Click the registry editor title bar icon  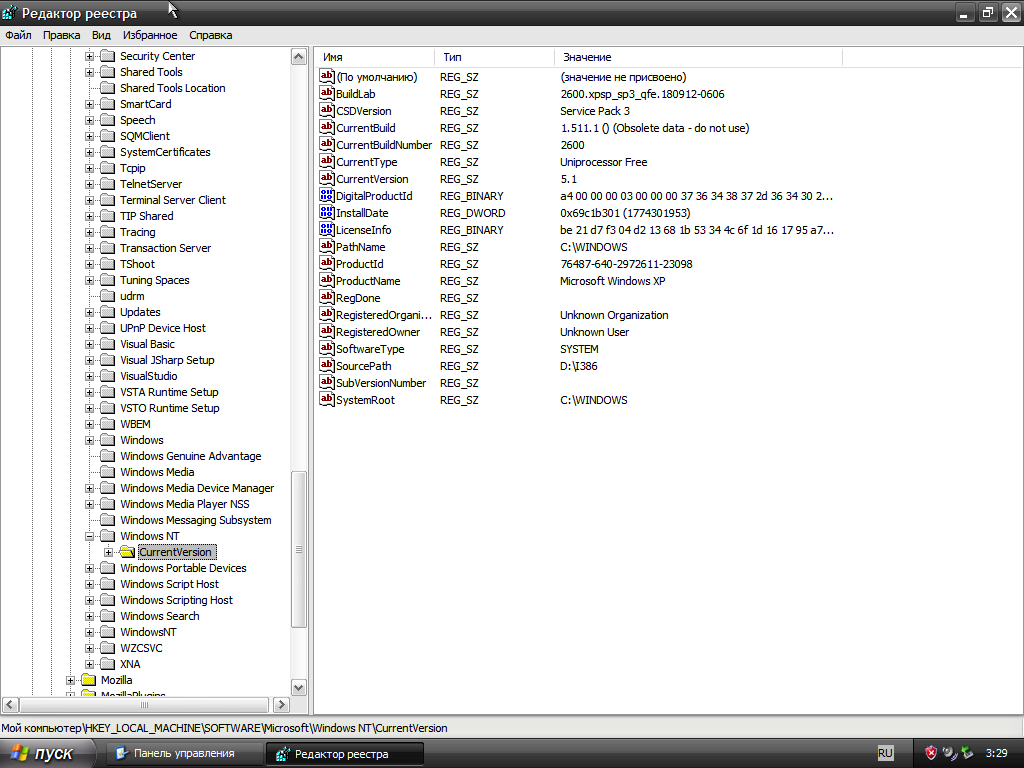[10, 12]
